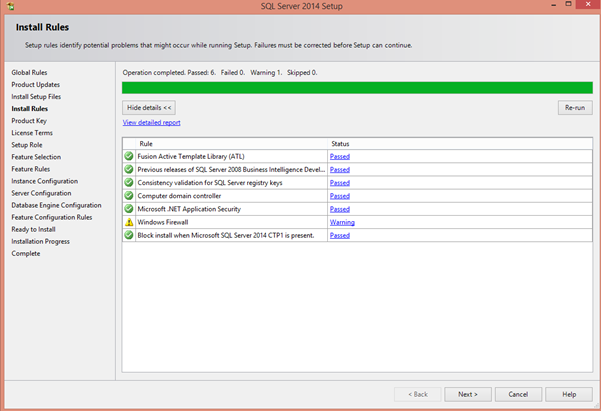This screenshot has width=601, height=411.
Task: Click the Next button
Action: [x=468, y=394]
